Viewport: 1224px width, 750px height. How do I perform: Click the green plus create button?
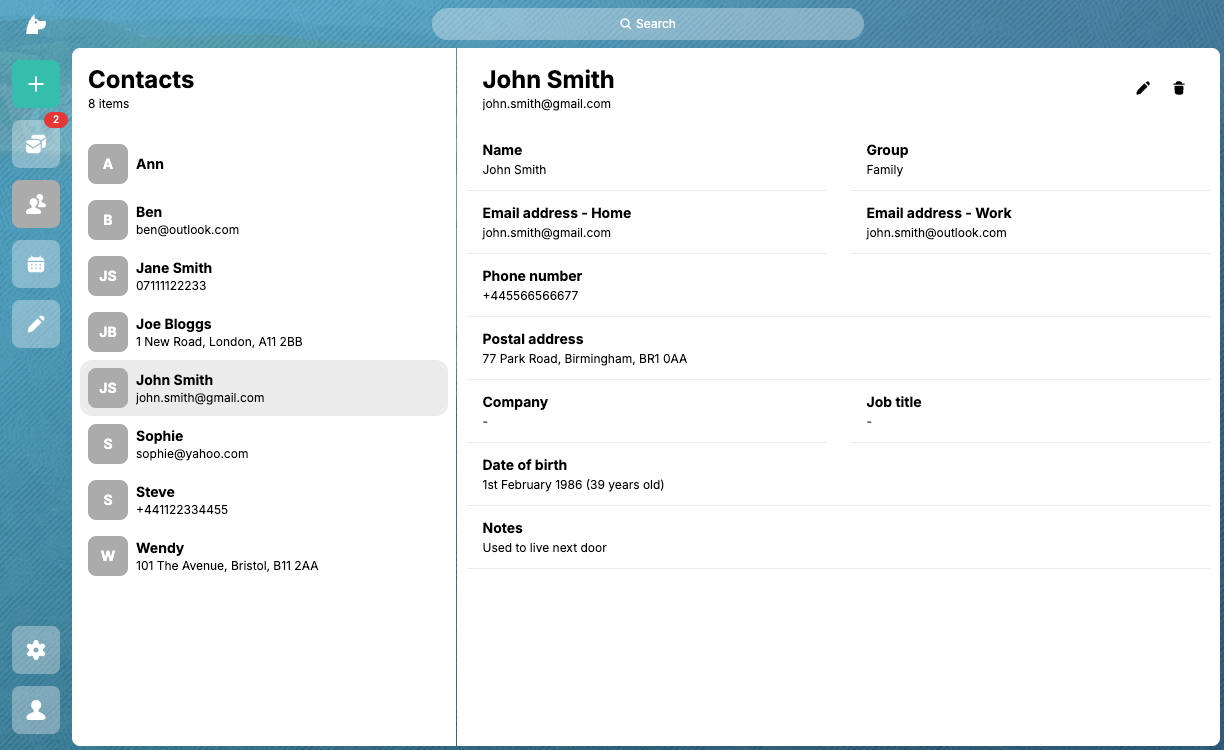(36, 84)
